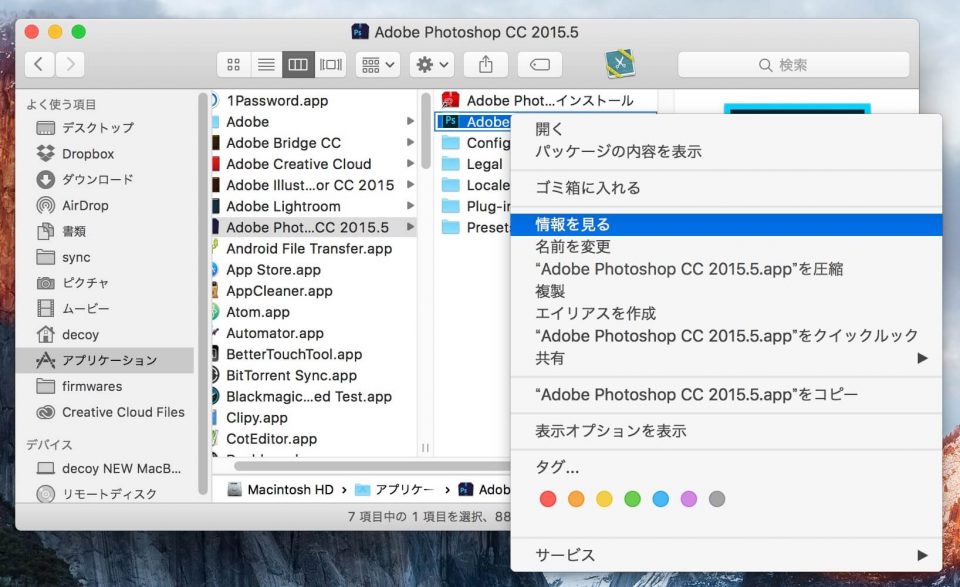Apply the yellow tag color
The height and width of the screenshot is (587, 960).
604,499
